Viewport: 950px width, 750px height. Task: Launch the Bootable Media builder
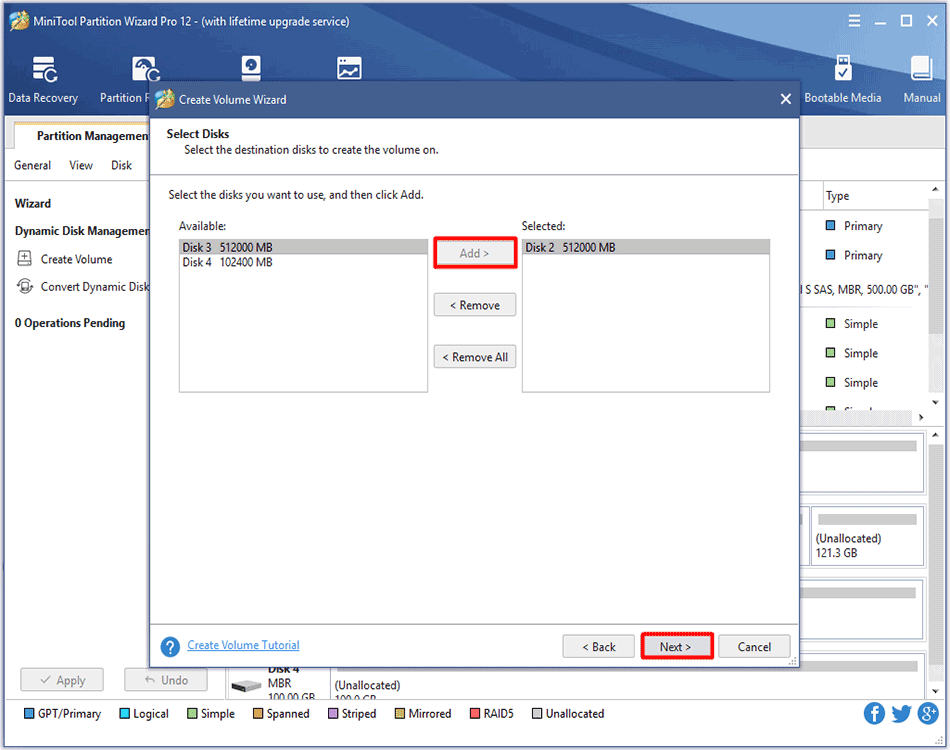(x=843, y=80)
